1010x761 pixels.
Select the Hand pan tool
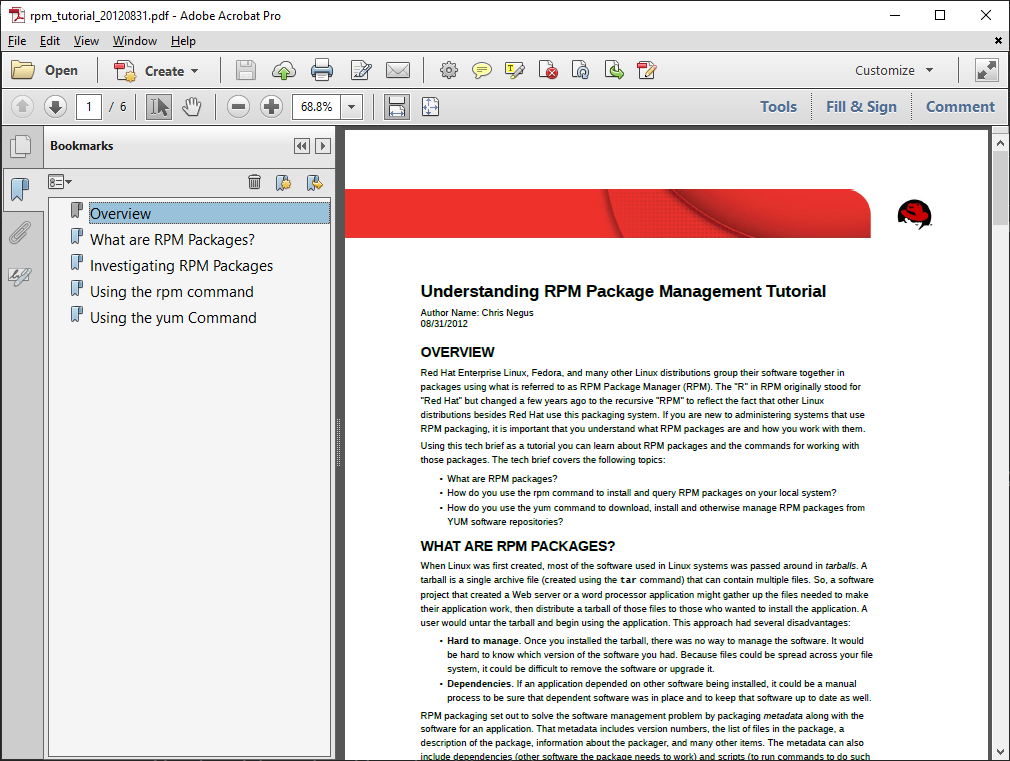tap(192, 106)
